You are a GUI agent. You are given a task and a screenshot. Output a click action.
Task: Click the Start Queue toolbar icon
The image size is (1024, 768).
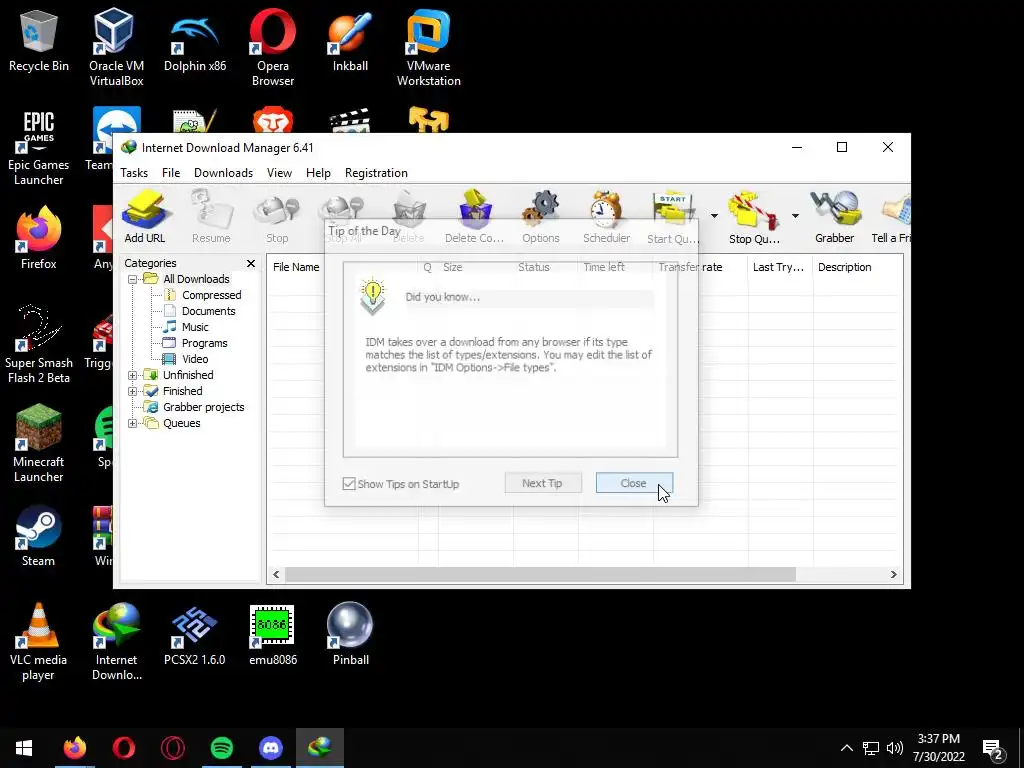tap(673, 217)
